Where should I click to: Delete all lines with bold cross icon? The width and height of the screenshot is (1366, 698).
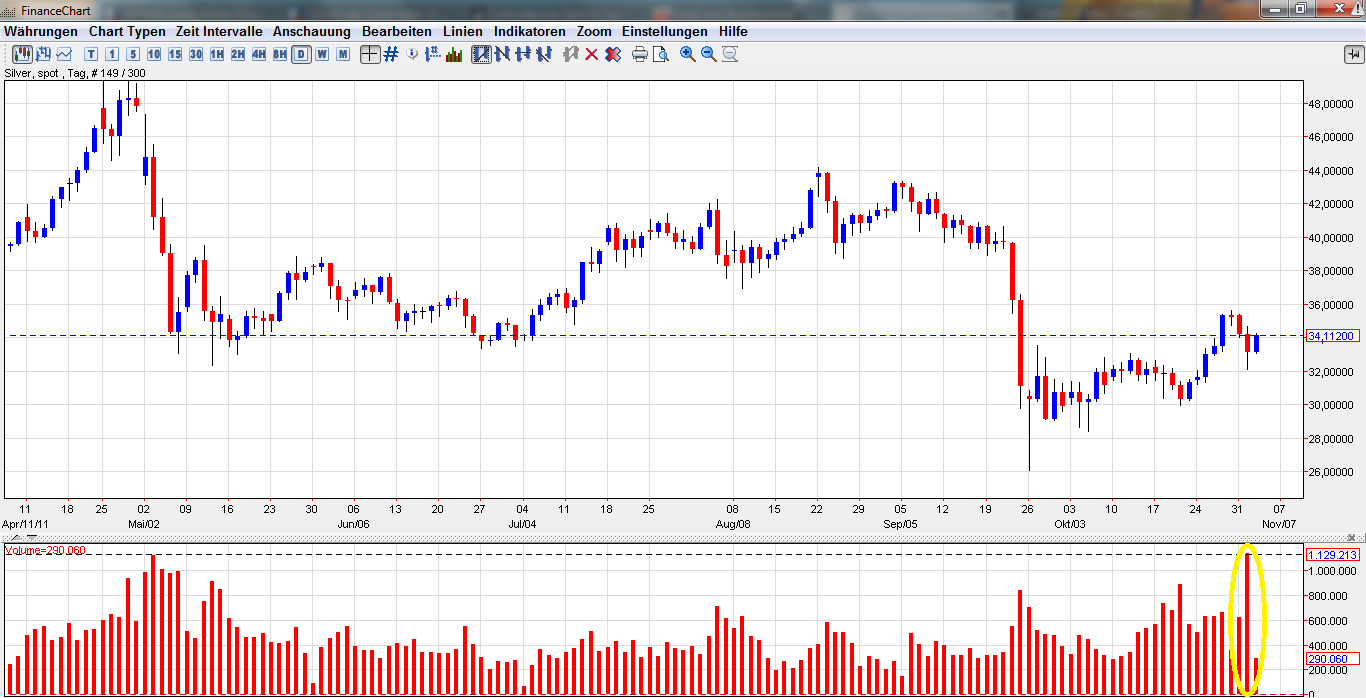[x=612, y=54]
